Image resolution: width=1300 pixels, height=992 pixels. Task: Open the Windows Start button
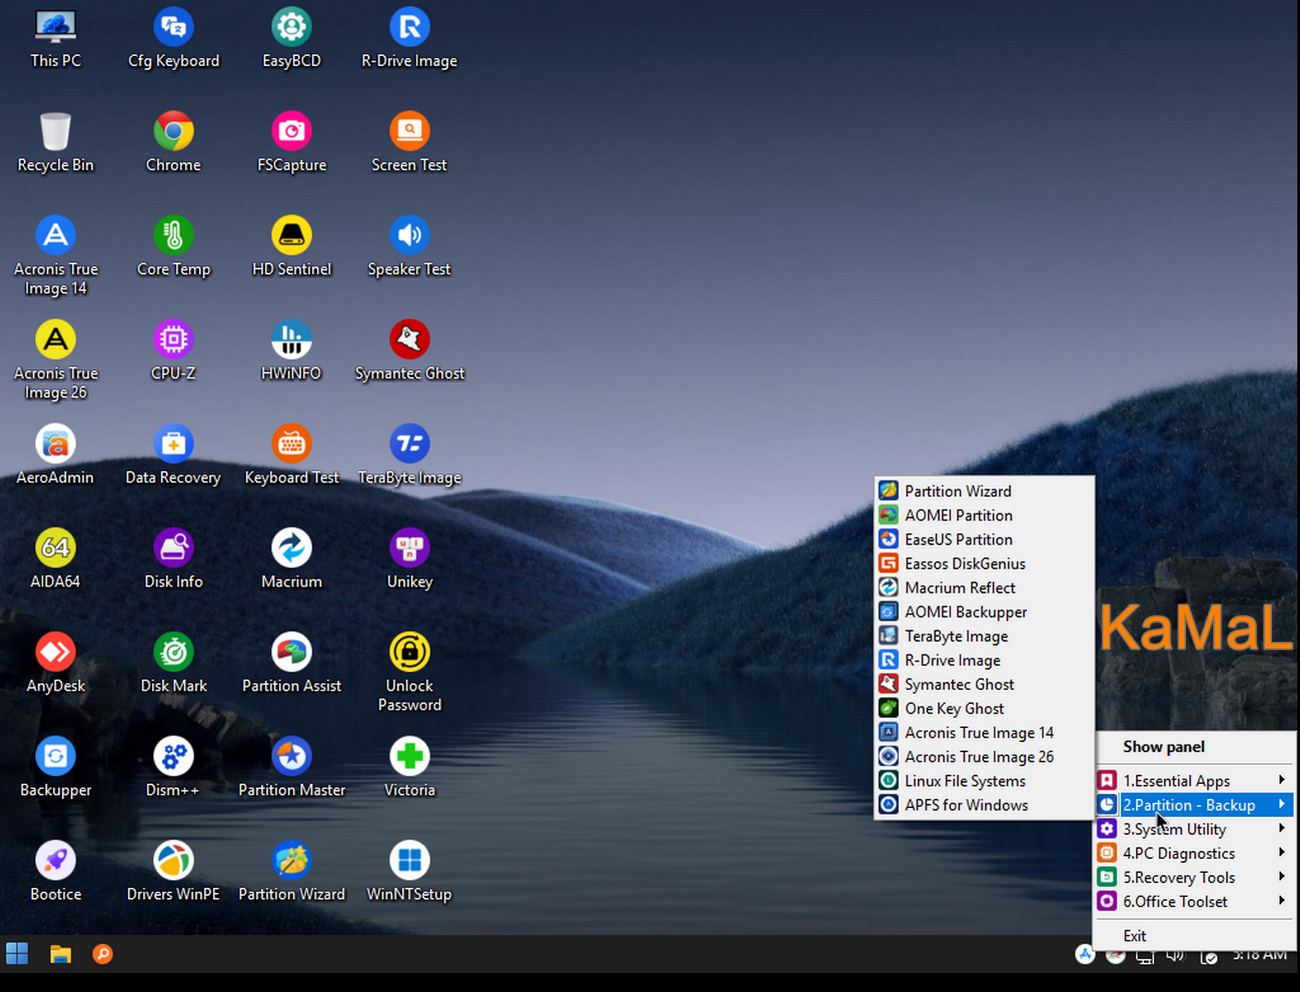click(17, 954)
